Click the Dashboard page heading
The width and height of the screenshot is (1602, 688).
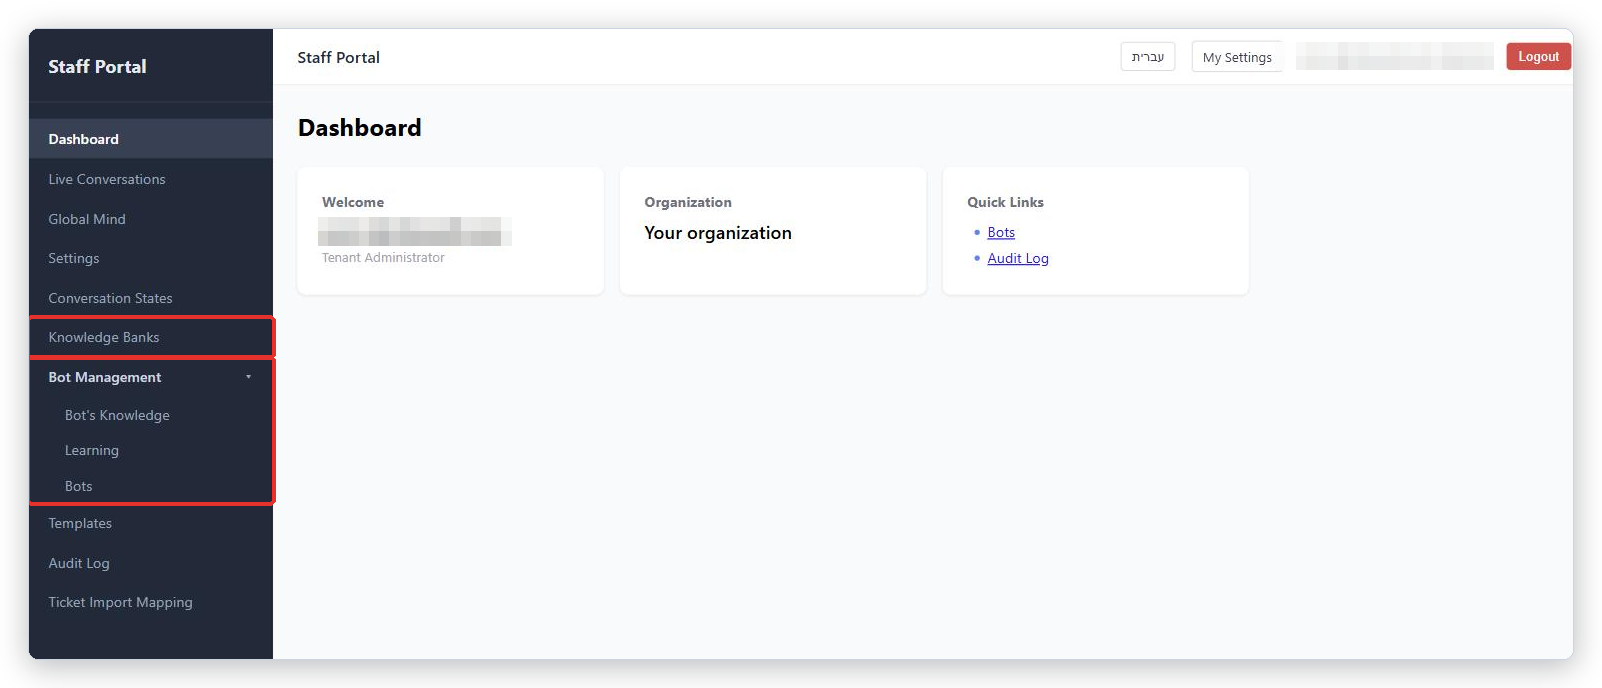pos(360,128)
